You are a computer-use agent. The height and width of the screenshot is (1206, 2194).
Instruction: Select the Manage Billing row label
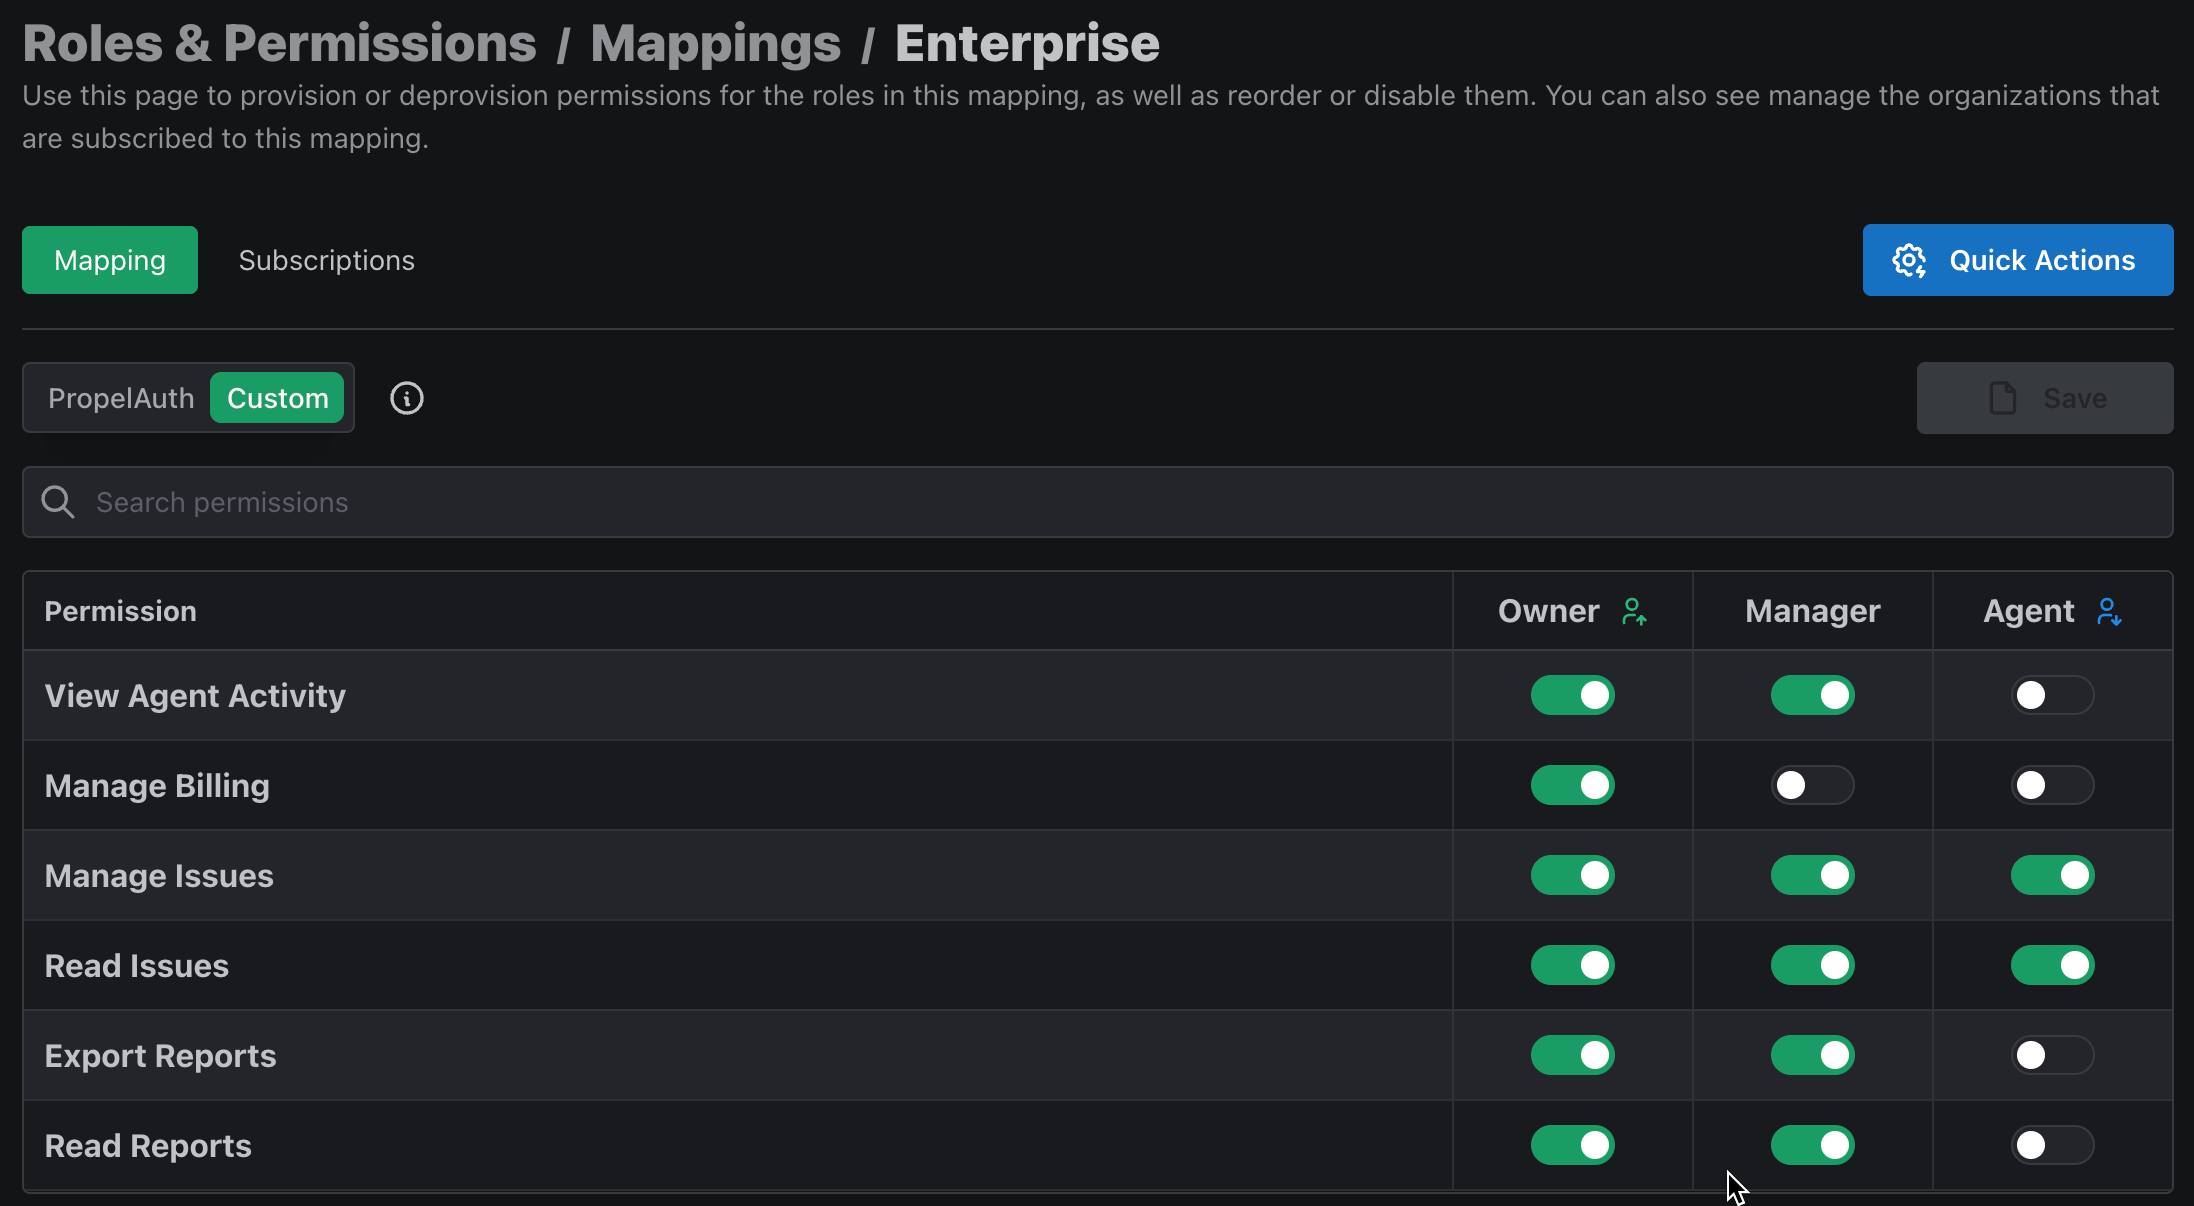pos(157,786)
